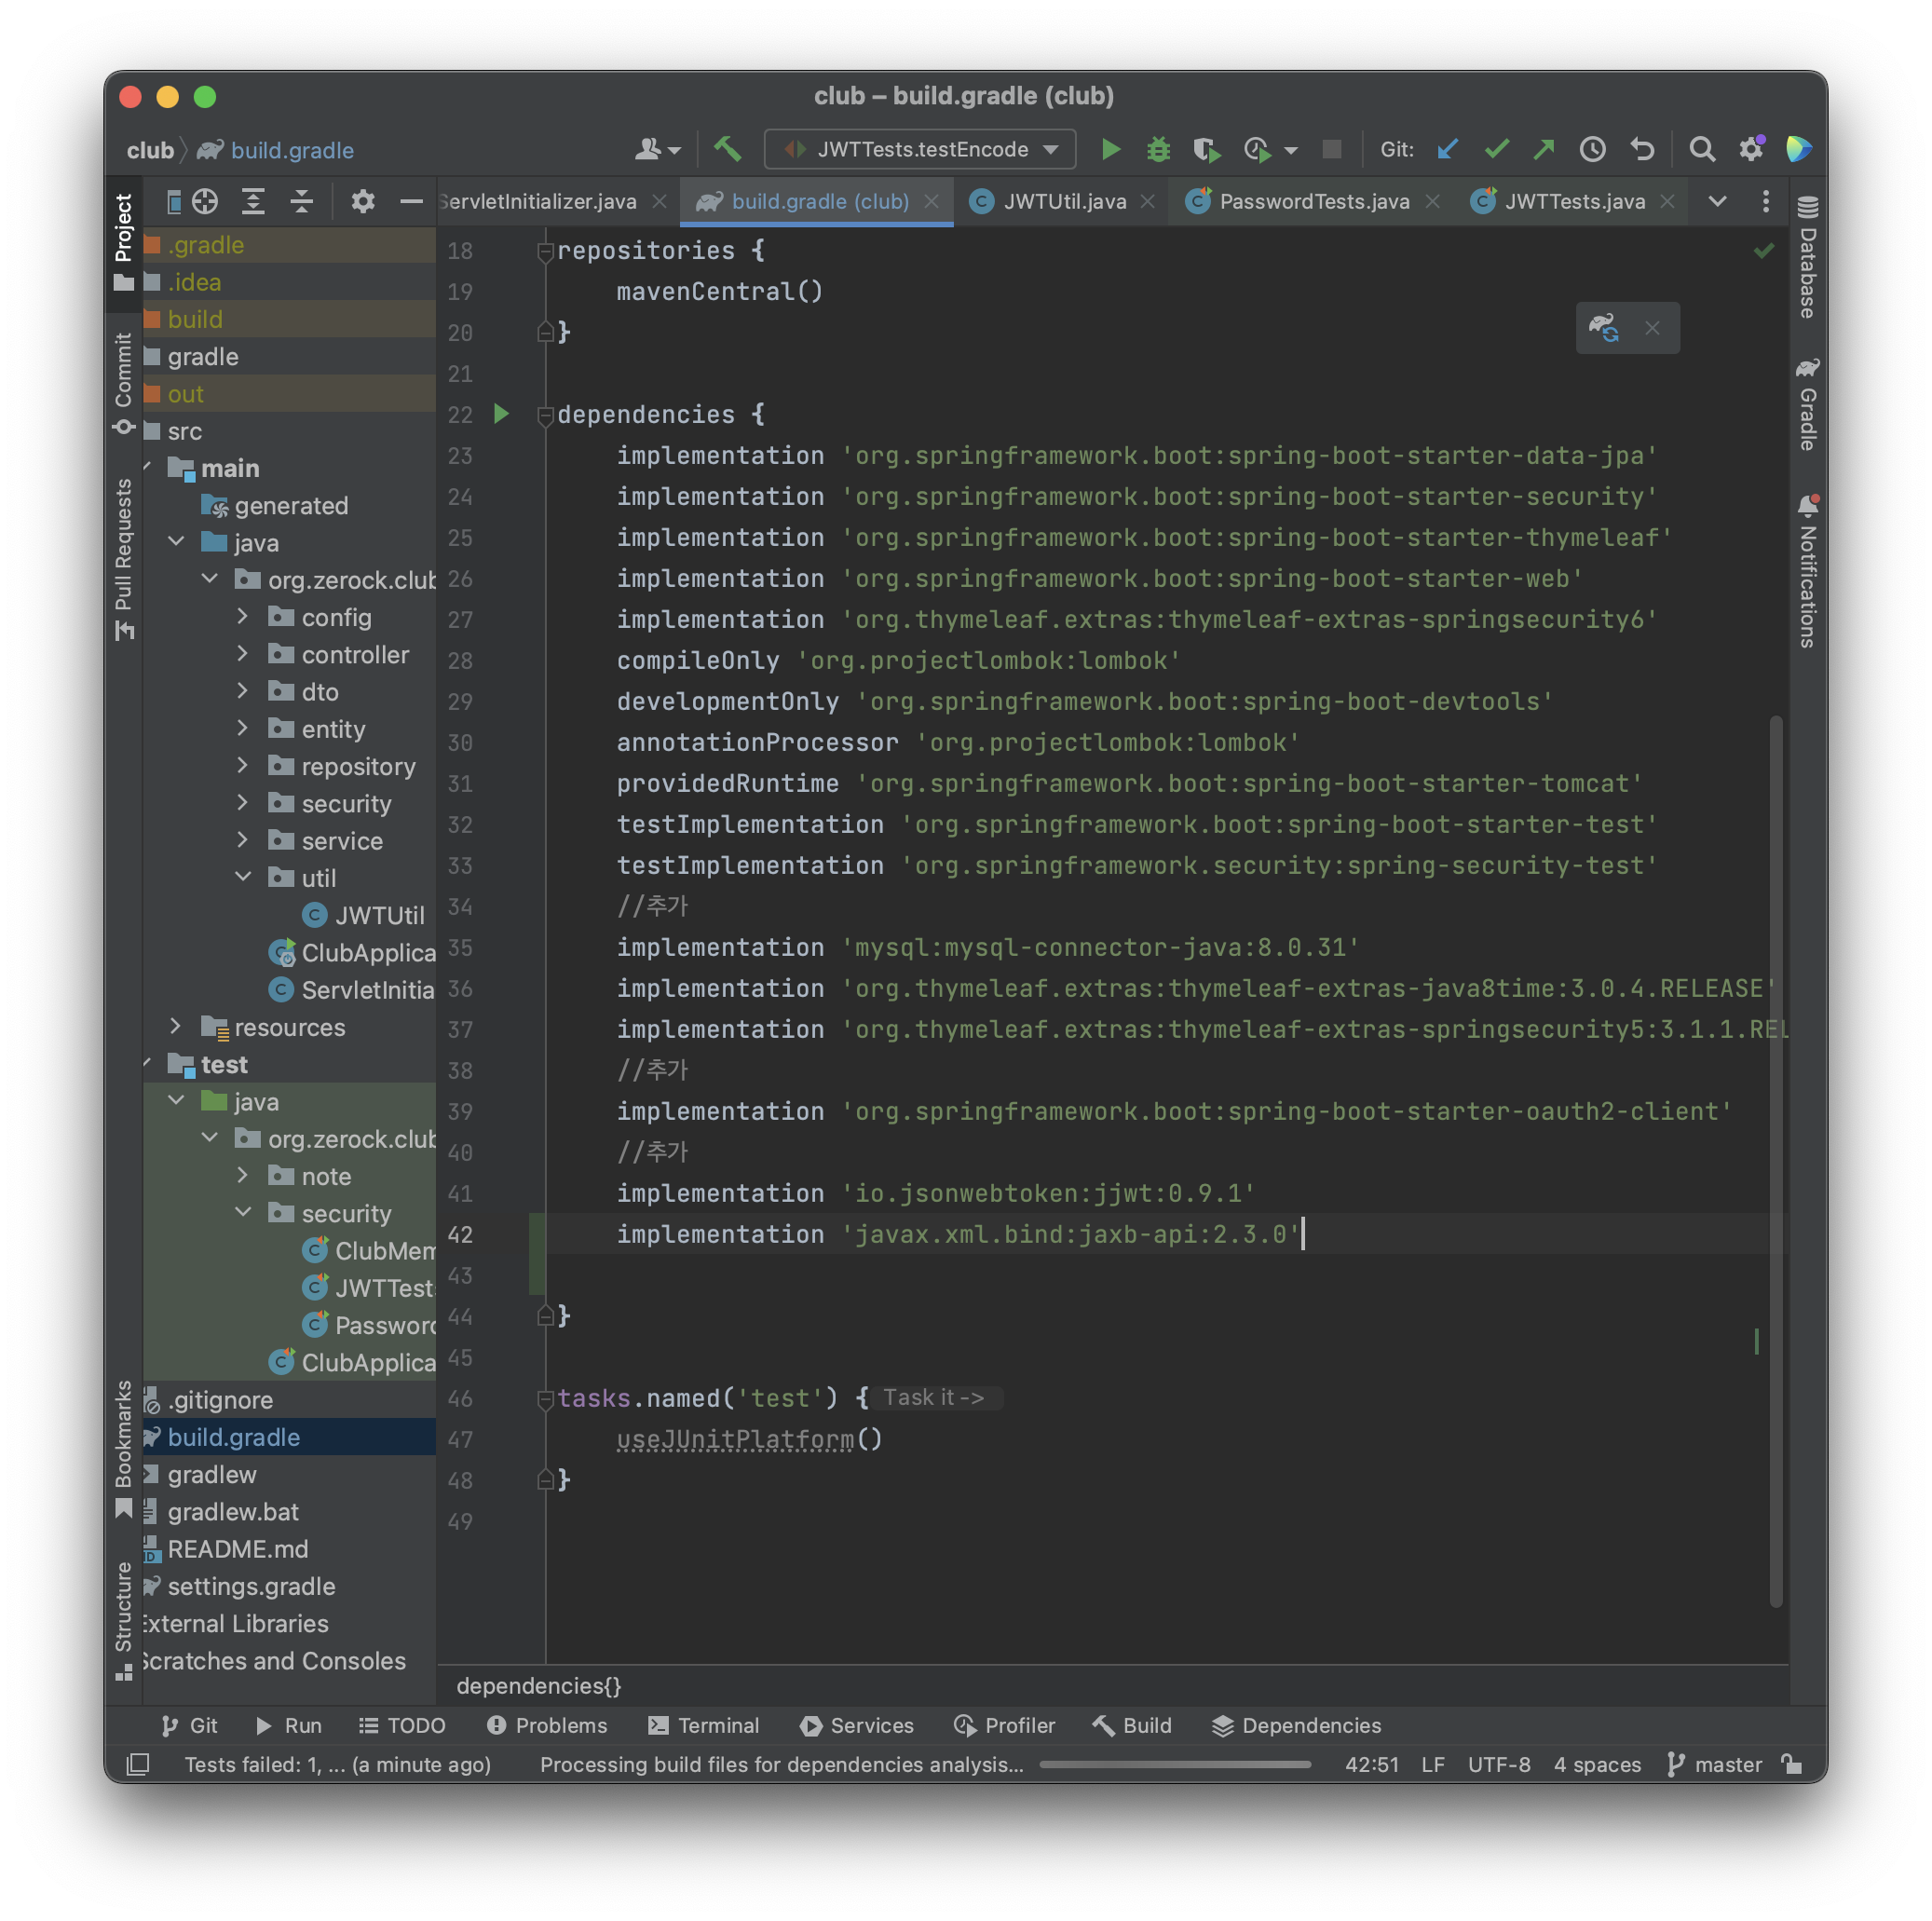
Task: Show hidden editor tabs chevron
Action: pyautogui.click(x=1717, y=202)
